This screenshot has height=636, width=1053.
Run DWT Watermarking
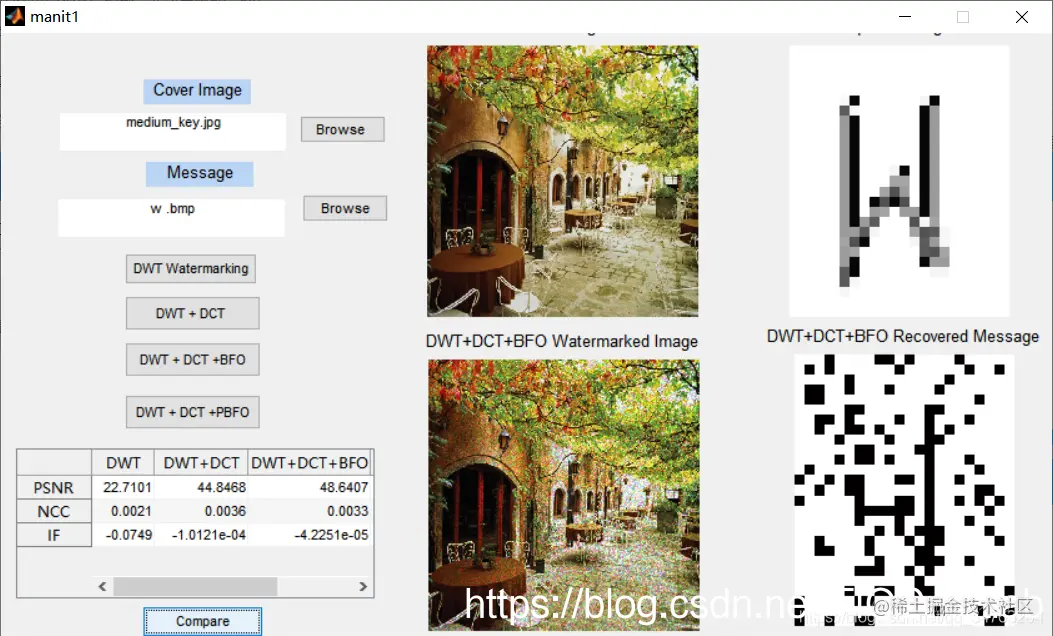tap(191, 269)
